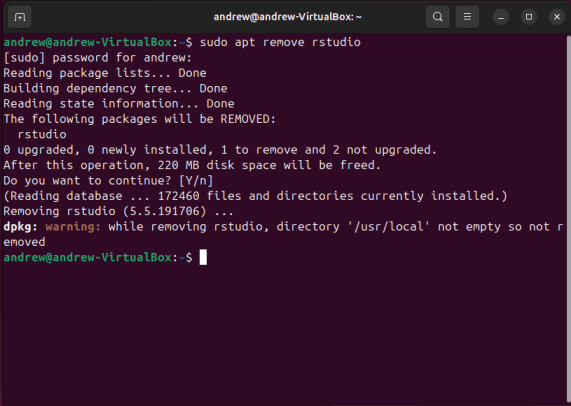Click the indented 'rstudio' package name
The image size is (571, 406).
pos(42,134)
